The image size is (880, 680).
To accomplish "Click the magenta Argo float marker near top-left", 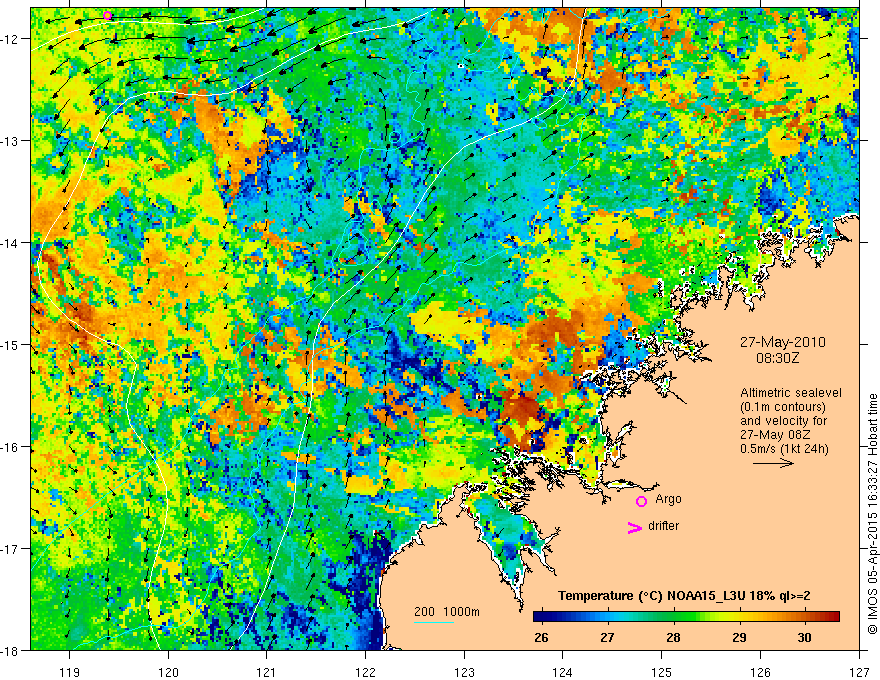I will pyautogui.click(x=108, y=16).
